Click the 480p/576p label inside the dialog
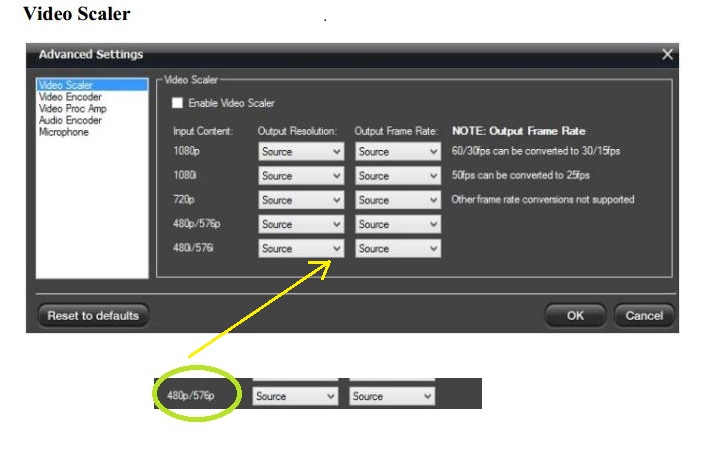Image resolution: width=702 pixels, height=454 pixels. [197, 223]
